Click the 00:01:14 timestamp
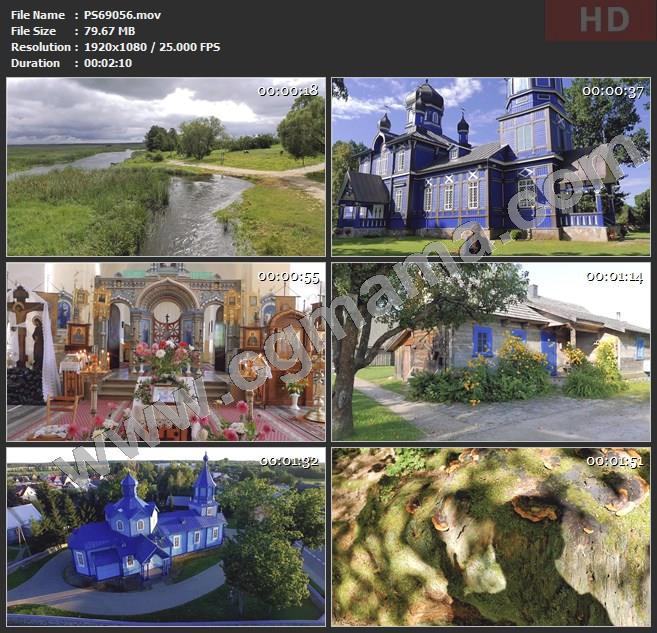 coord(612,276)
